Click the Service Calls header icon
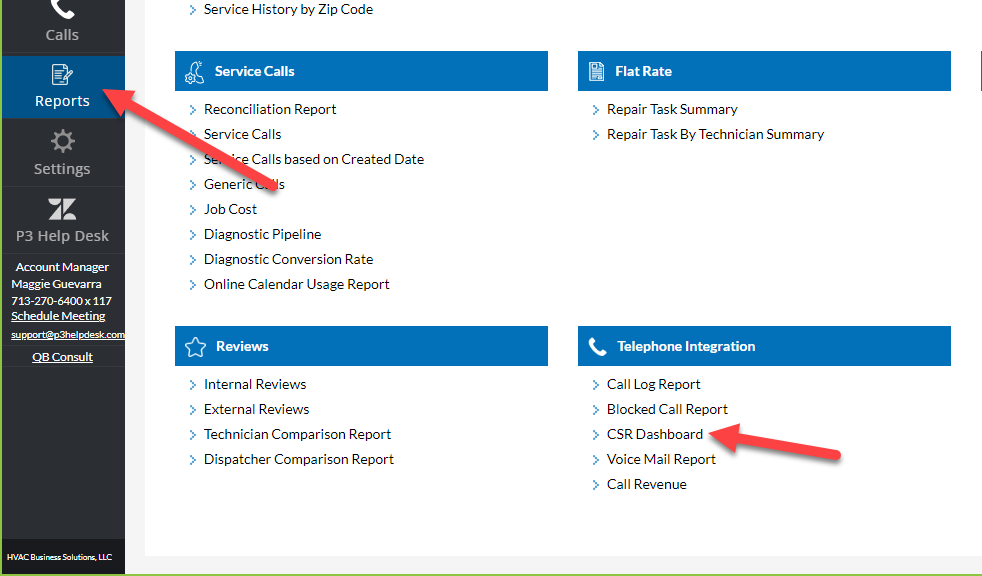This screenshot has width=982, height=576. pos(195,72)
